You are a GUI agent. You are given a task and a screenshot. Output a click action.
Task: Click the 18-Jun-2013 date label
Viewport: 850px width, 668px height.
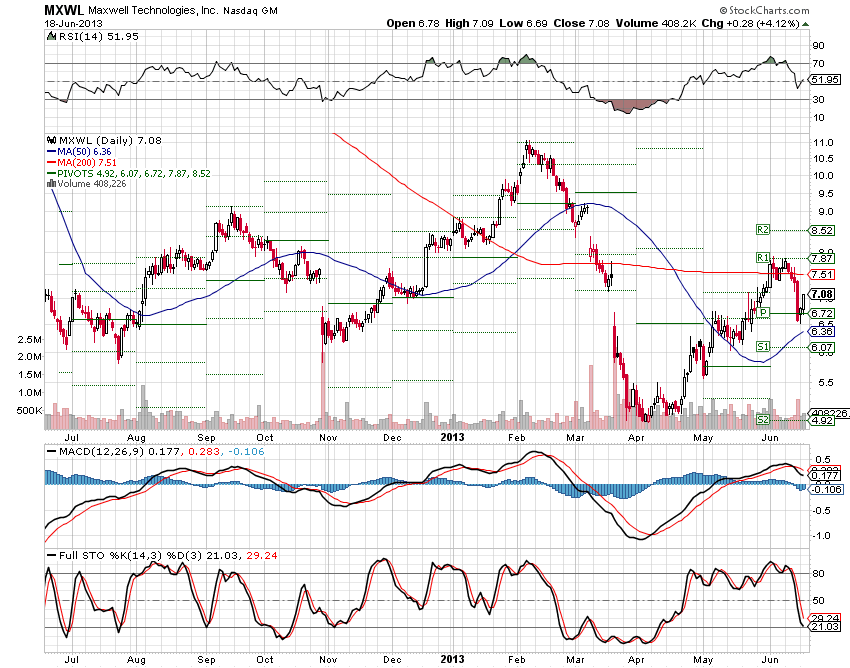(x=73, y=23)
